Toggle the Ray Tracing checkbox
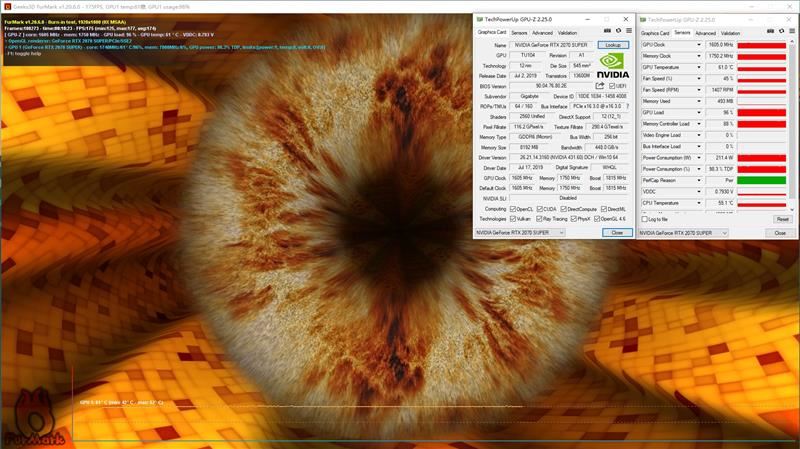800x449 pixels. click(x=539, y=218)
